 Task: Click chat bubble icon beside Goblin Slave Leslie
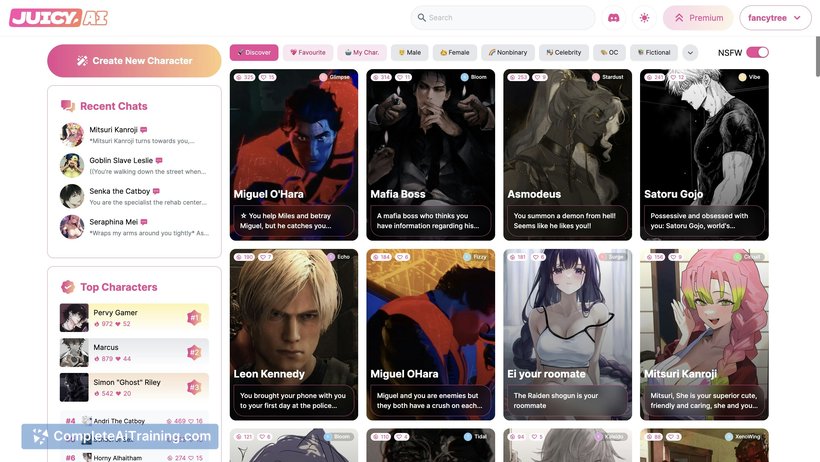(159, 161)
